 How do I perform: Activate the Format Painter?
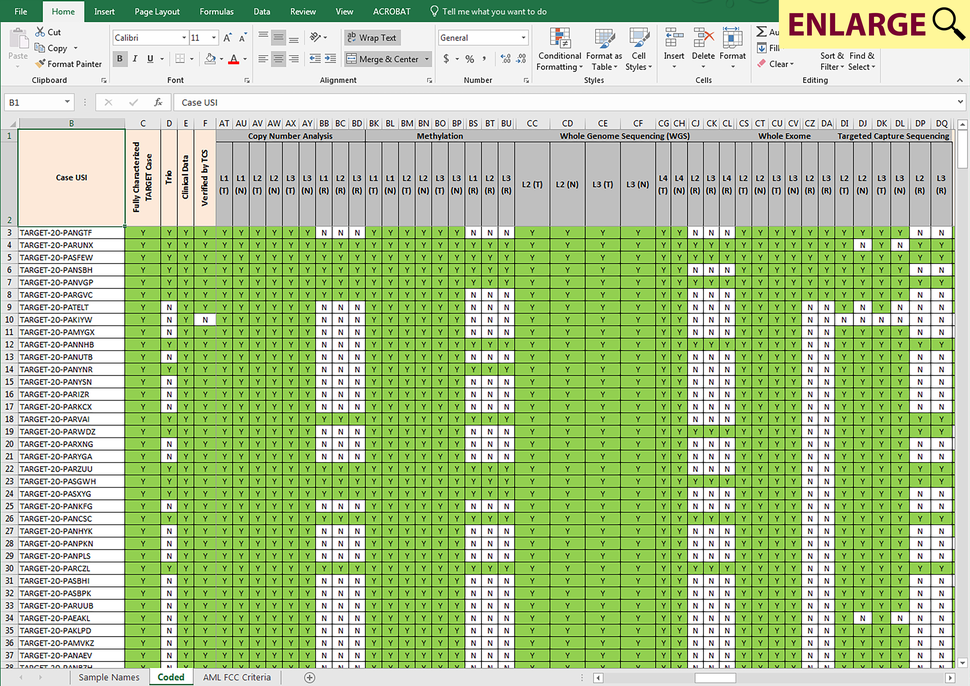(68, 63)
